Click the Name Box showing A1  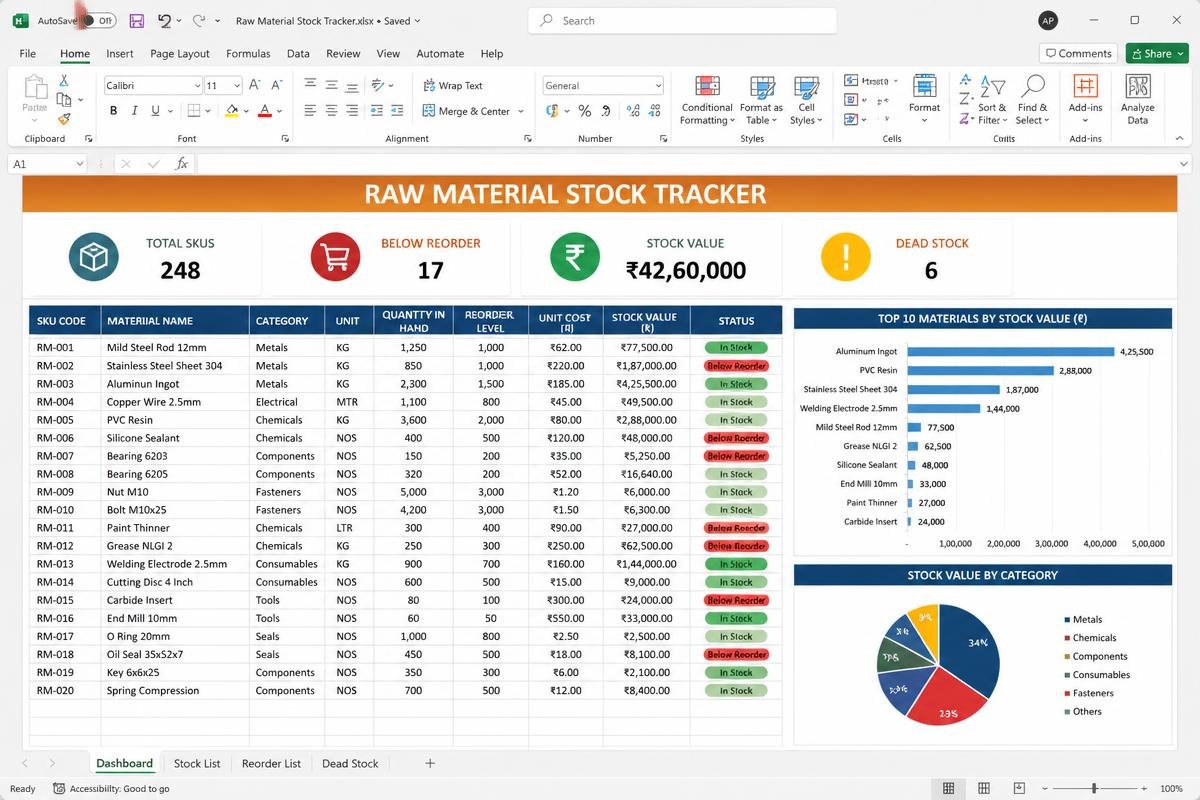pyautogui.click(x=43, y=163)
